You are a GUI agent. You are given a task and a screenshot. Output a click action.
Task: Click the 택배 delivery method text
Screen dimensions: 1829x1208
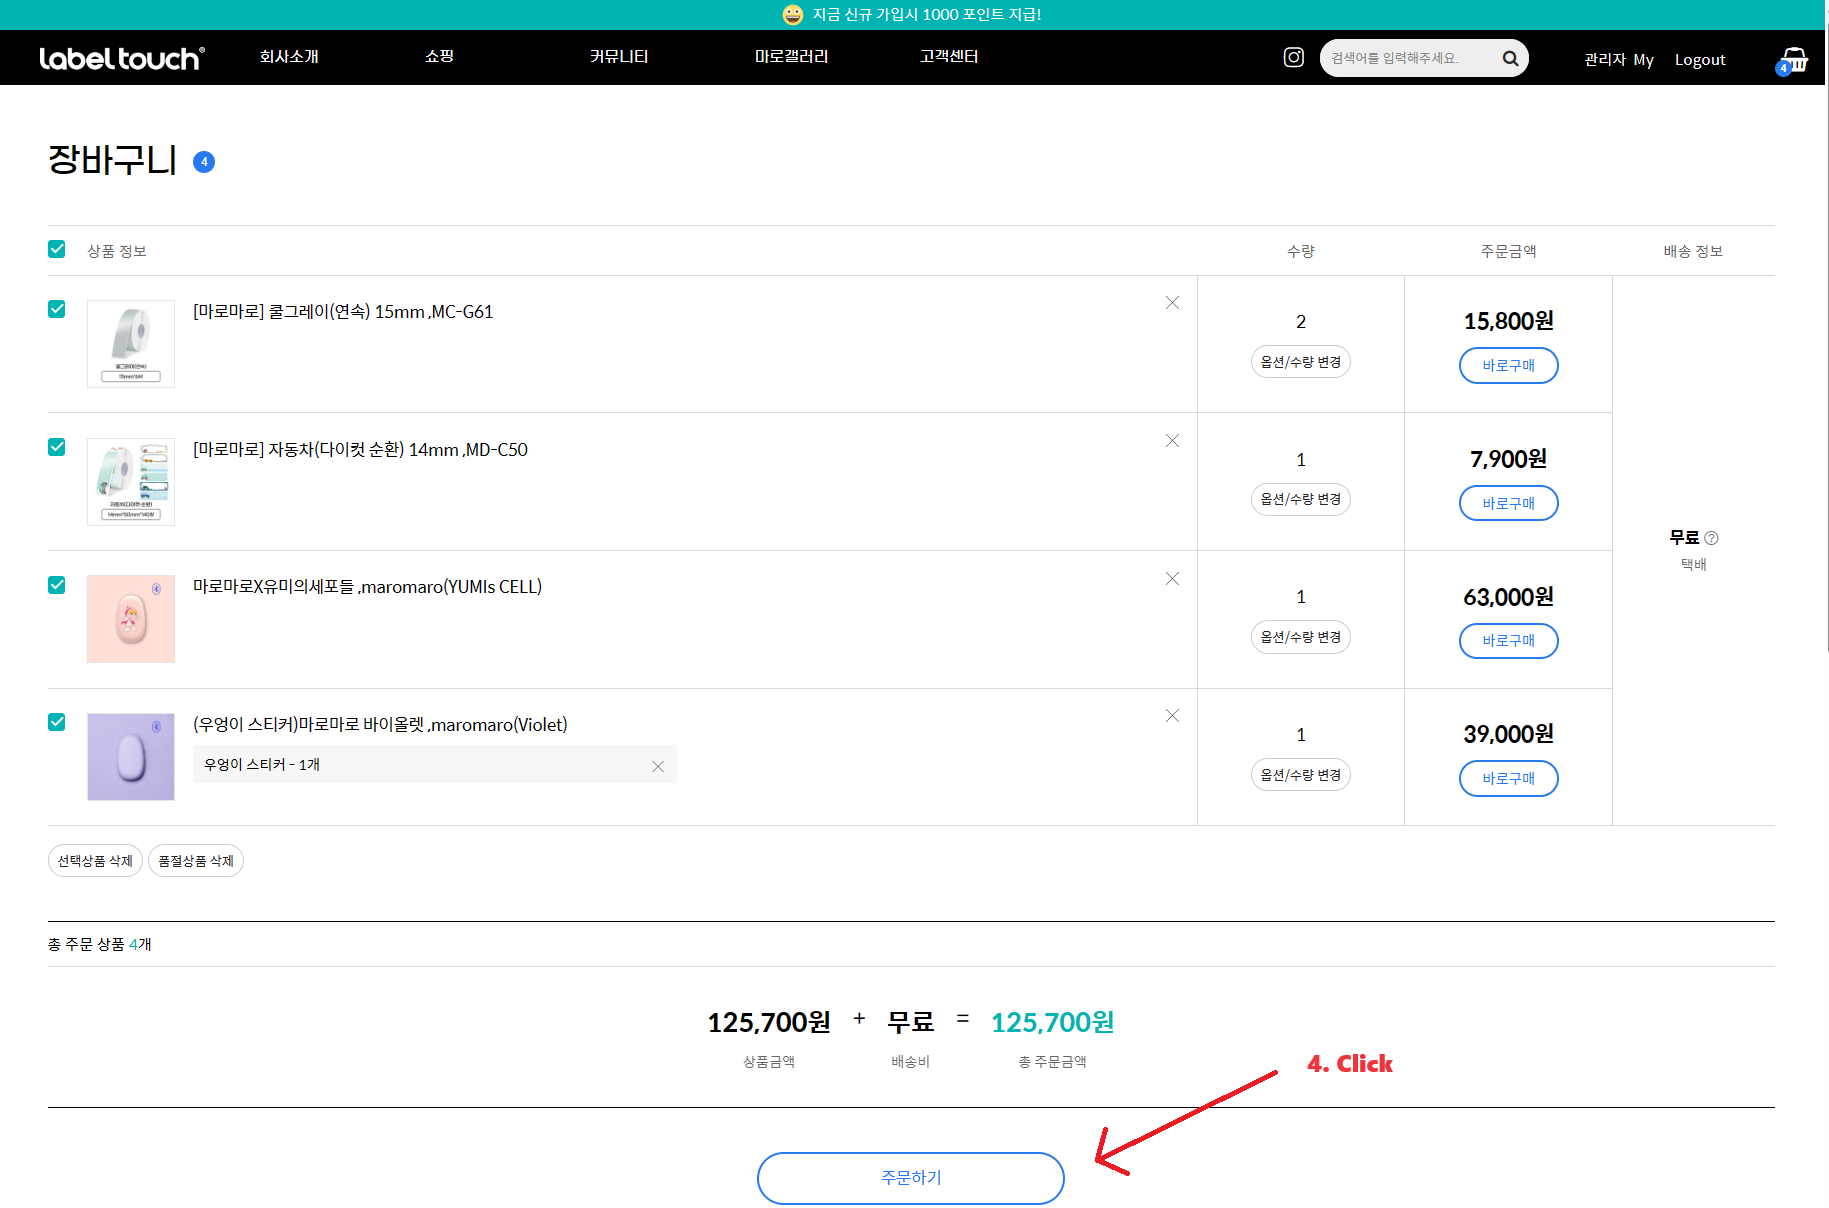[1693, 565]
